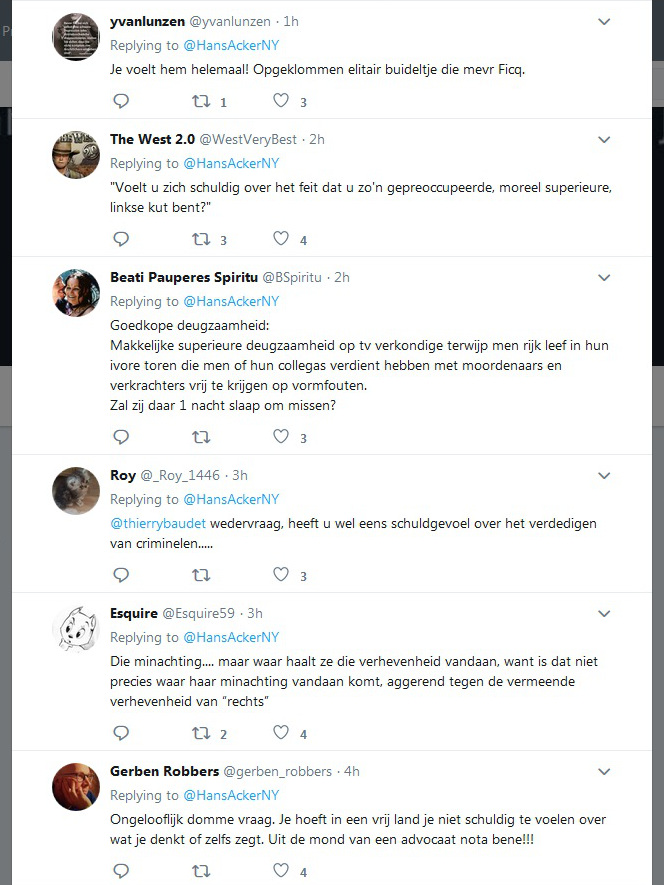Open options chevron on yvanlunzen's tweet

pyautogui.click(x=604, y=21)
